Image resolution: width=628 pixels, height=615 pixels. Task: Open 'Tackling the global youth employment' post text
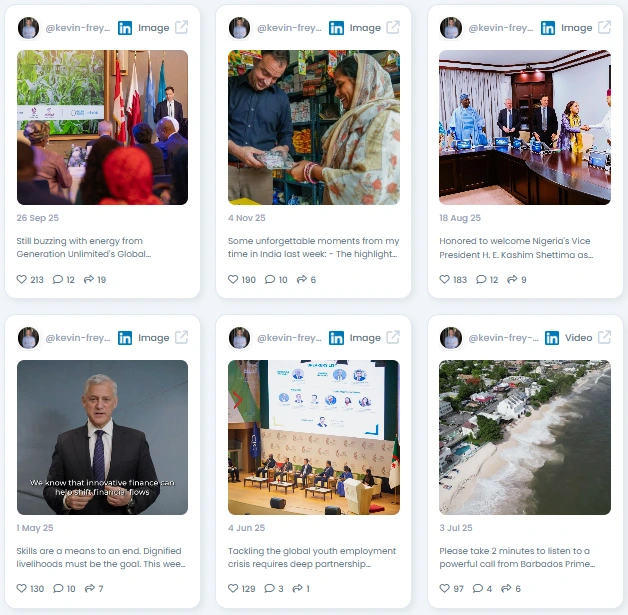click(312, 557)
